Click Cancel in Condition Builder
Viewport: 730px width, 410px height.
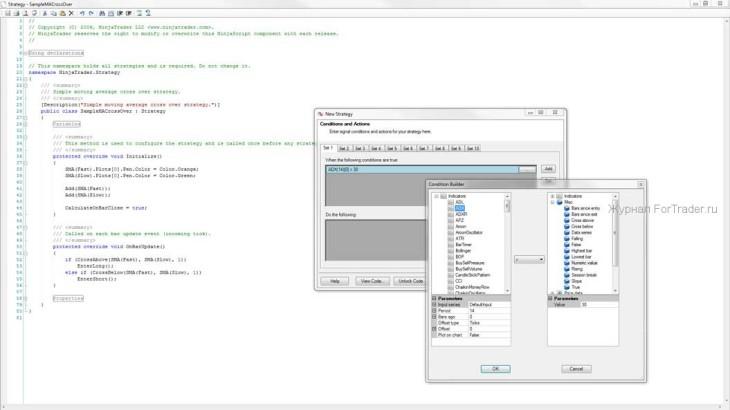[x=576, y=369]
